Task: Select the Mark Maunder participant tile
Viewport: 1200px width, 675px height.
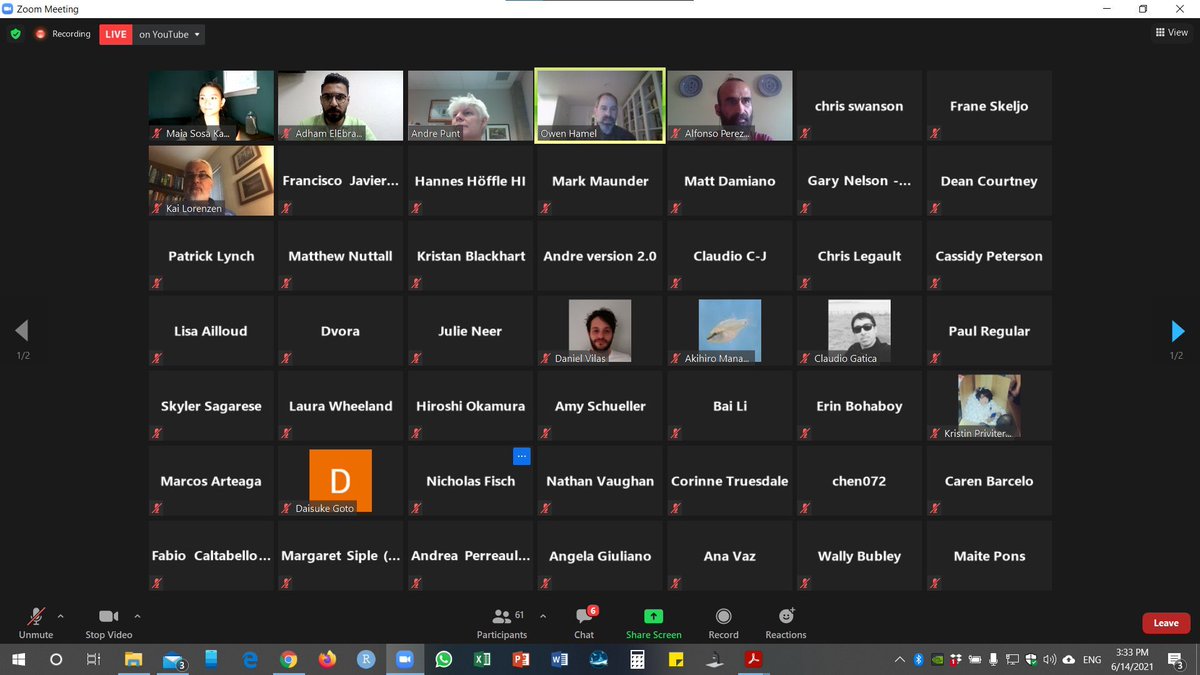Action: click(600, 180)
